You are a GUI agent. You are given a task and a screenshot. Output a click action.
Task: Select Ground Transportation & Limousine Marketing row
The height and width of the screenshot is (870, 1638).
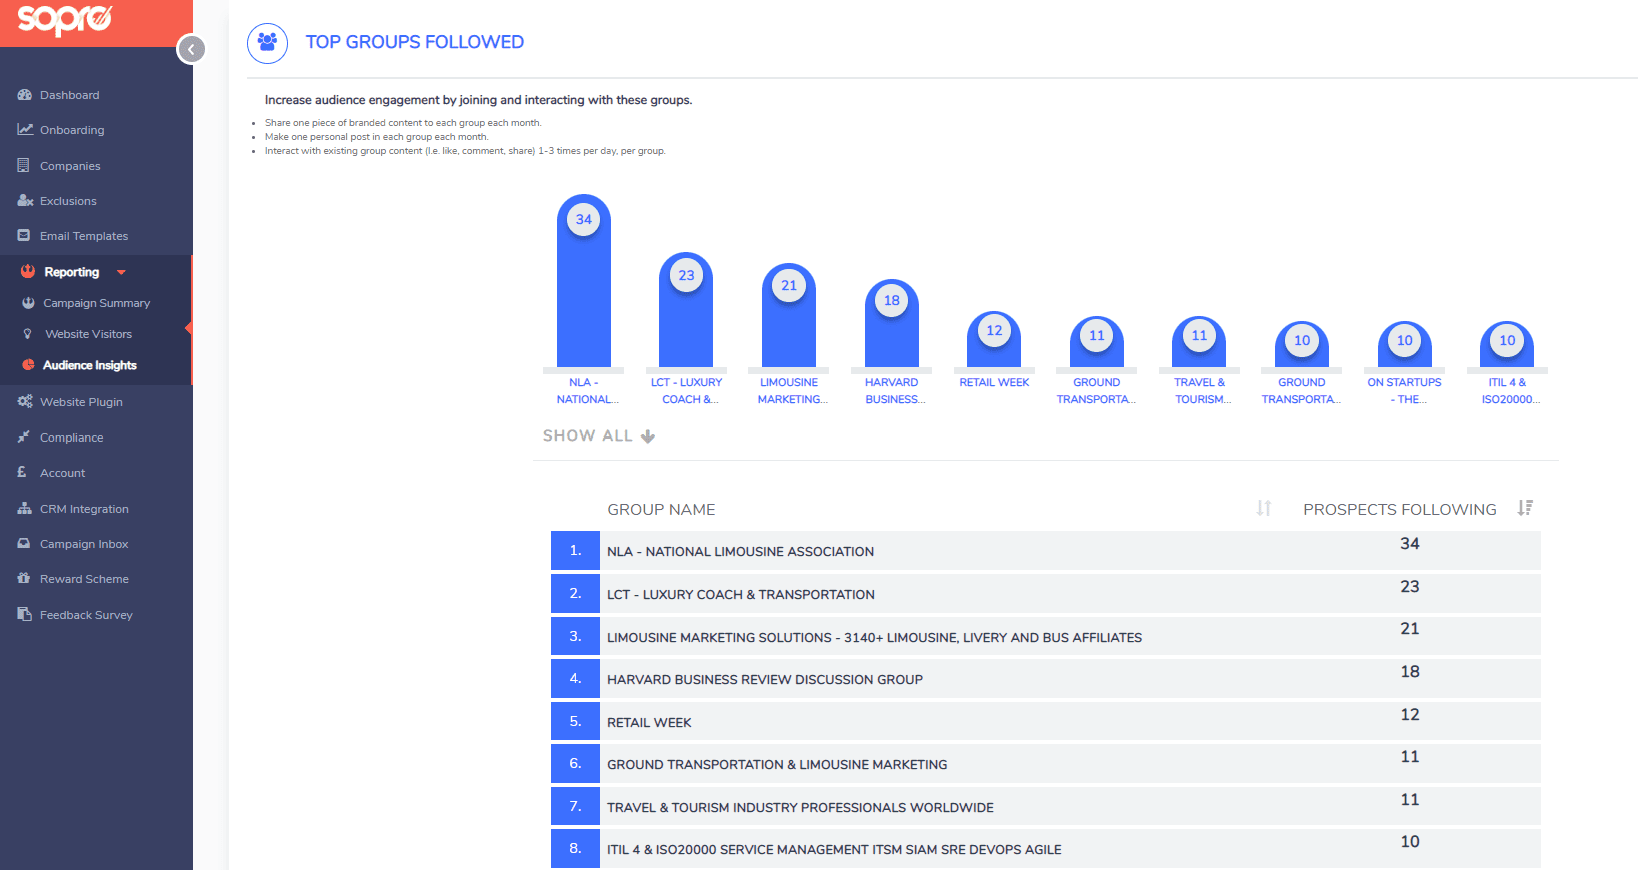tap(1045, 764)
